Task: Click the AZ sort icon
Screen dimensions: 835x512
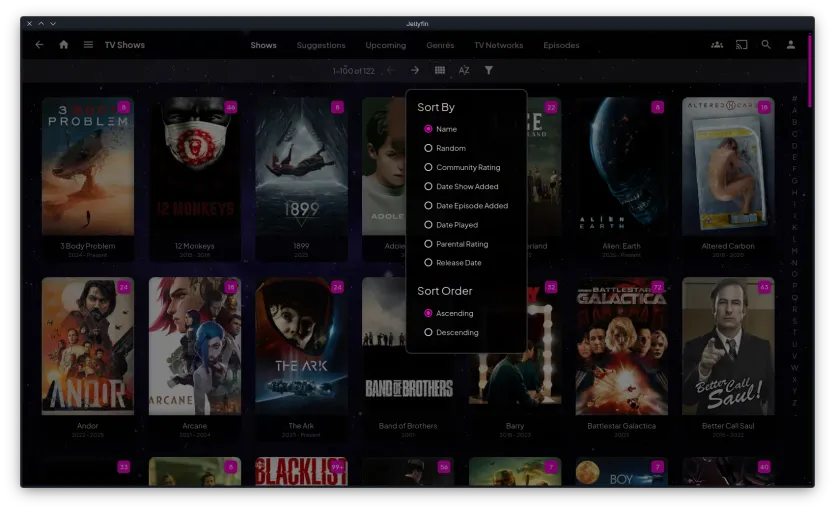Action: tap(464, 70)
